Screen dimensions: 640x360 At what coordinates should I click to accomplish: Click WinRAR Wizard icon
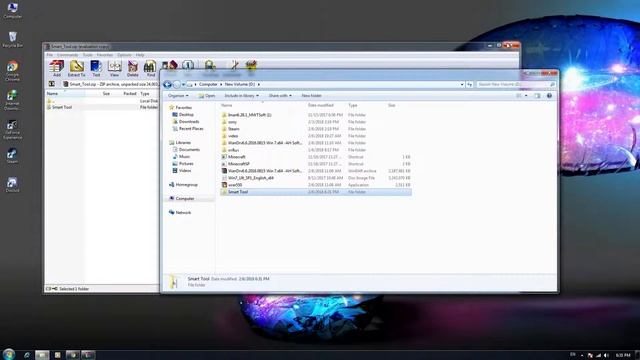click(x=169, y=65)
